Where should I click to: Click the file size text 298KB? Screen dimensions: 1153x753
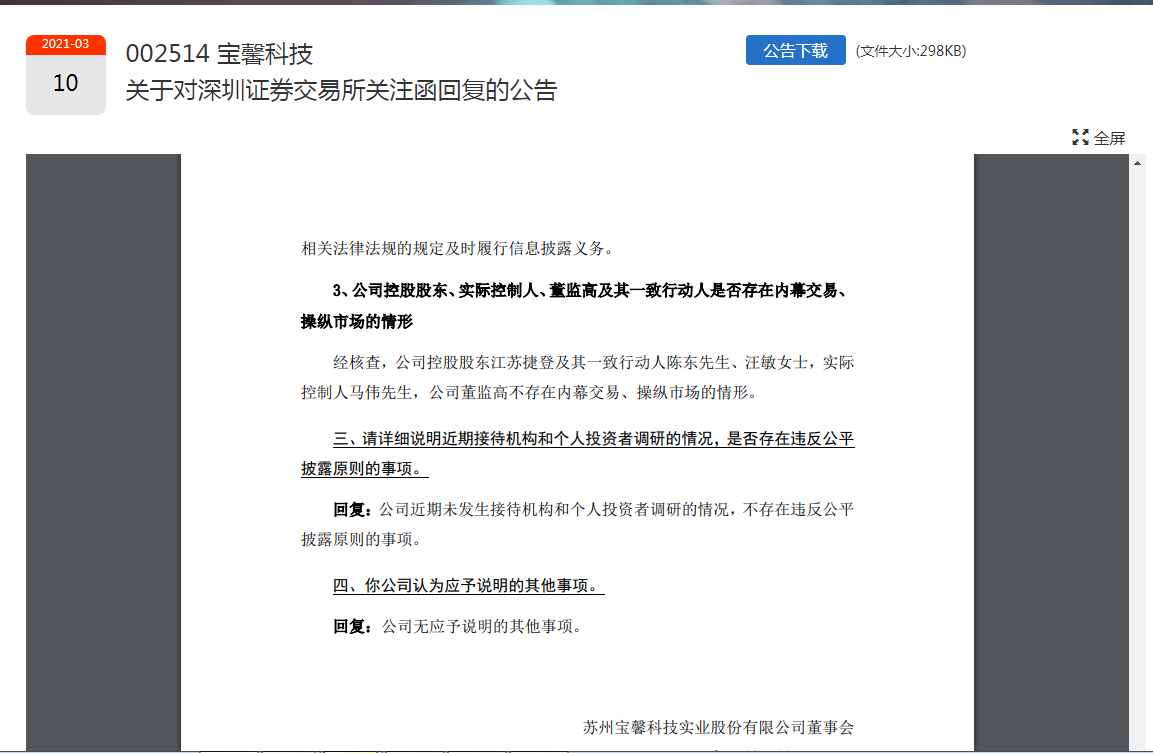[x=910, y=51]
